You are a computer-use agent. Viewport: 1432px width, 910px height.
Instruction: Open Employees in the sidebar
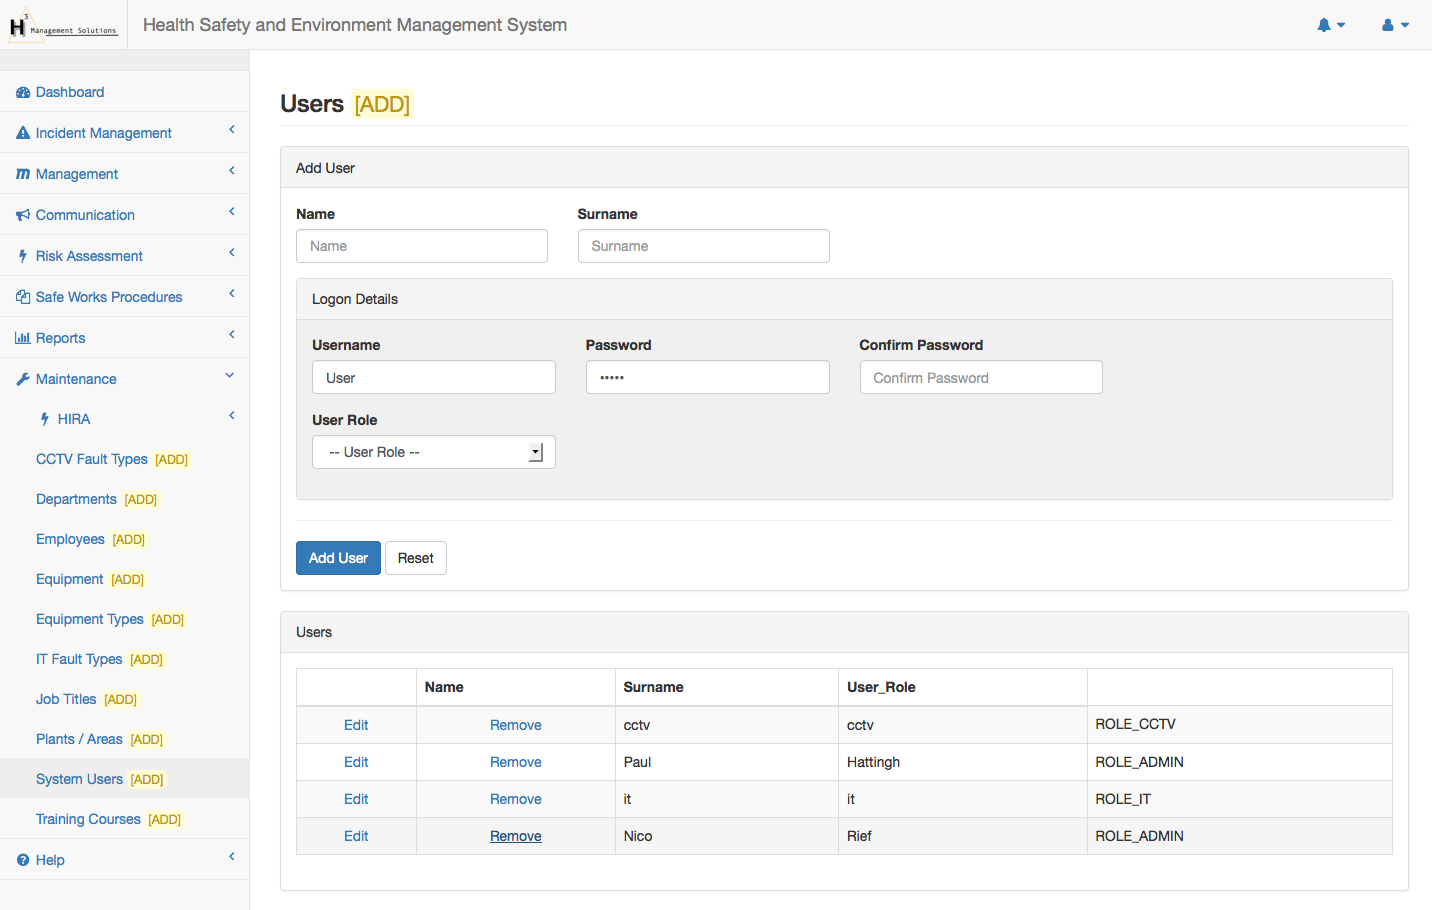(70, 539)
